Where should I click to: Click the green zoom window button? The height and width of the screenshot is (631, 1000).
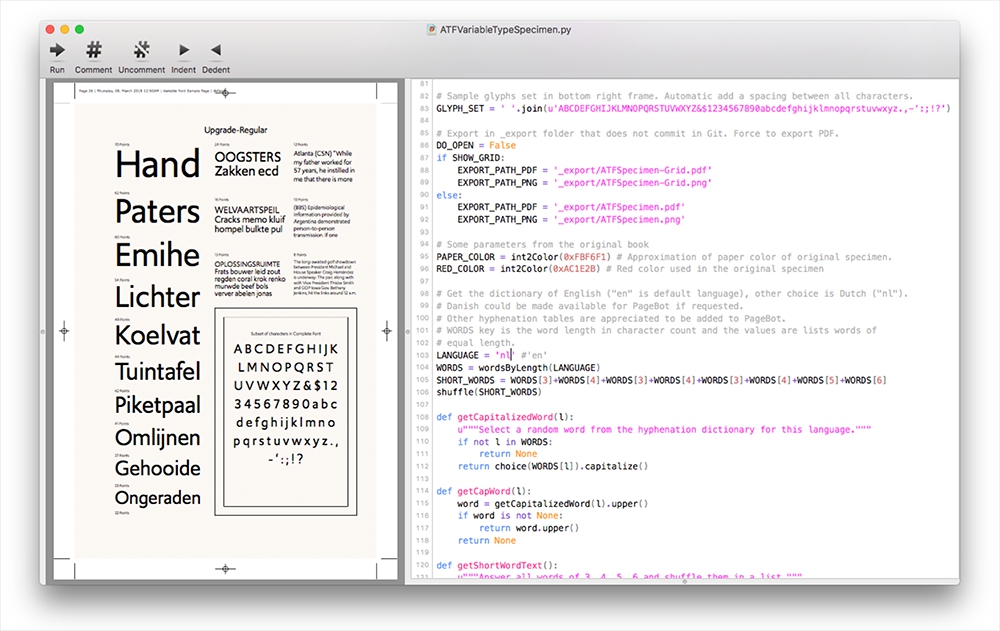pyautogui.click(x=80, y=29)
